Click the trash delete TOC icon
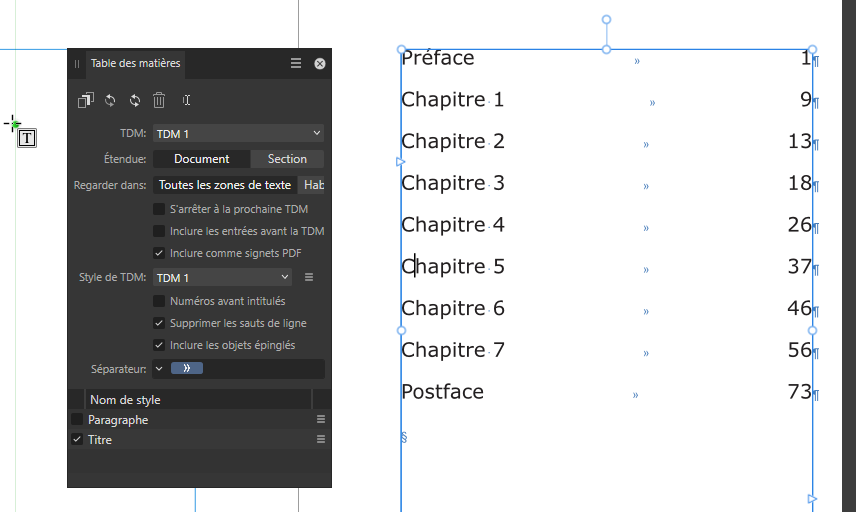856x512 pixels. click(159, 100)
